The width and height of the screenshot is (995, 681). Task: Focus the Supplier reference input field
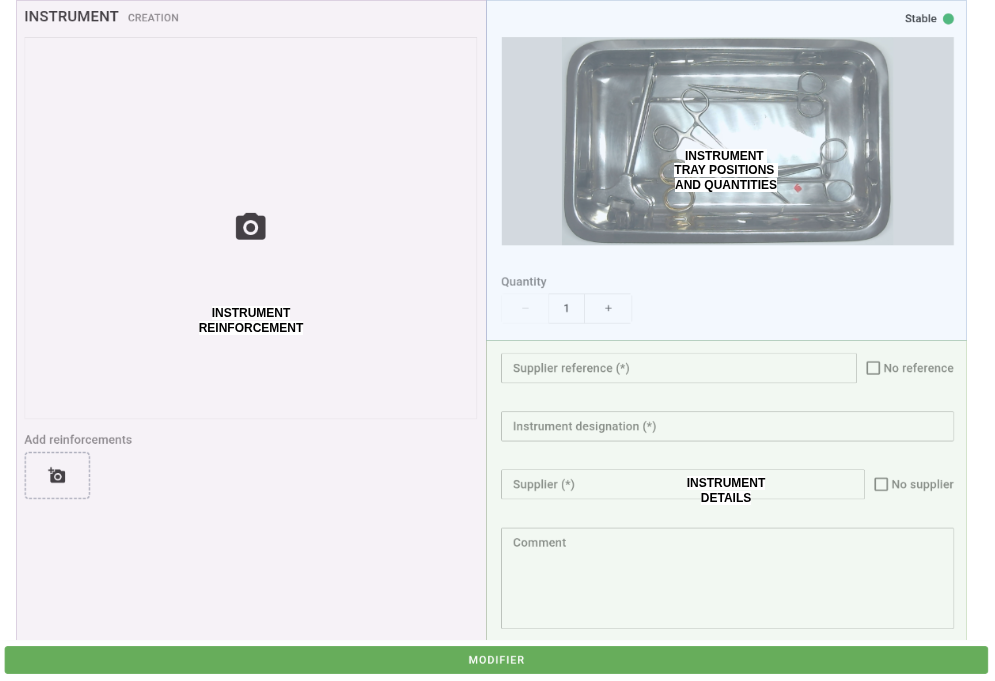(x=678, y=368)
